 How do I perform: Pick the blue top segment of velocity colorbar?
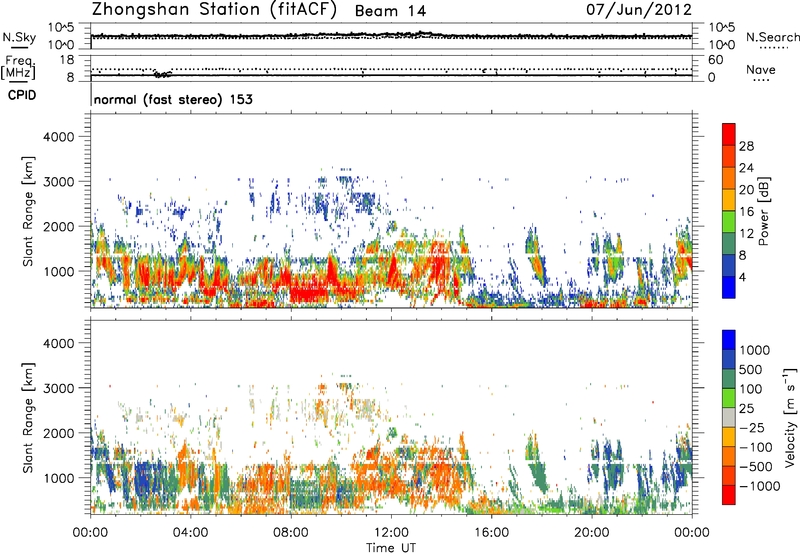pyautogui.click(x=729, y=340)
